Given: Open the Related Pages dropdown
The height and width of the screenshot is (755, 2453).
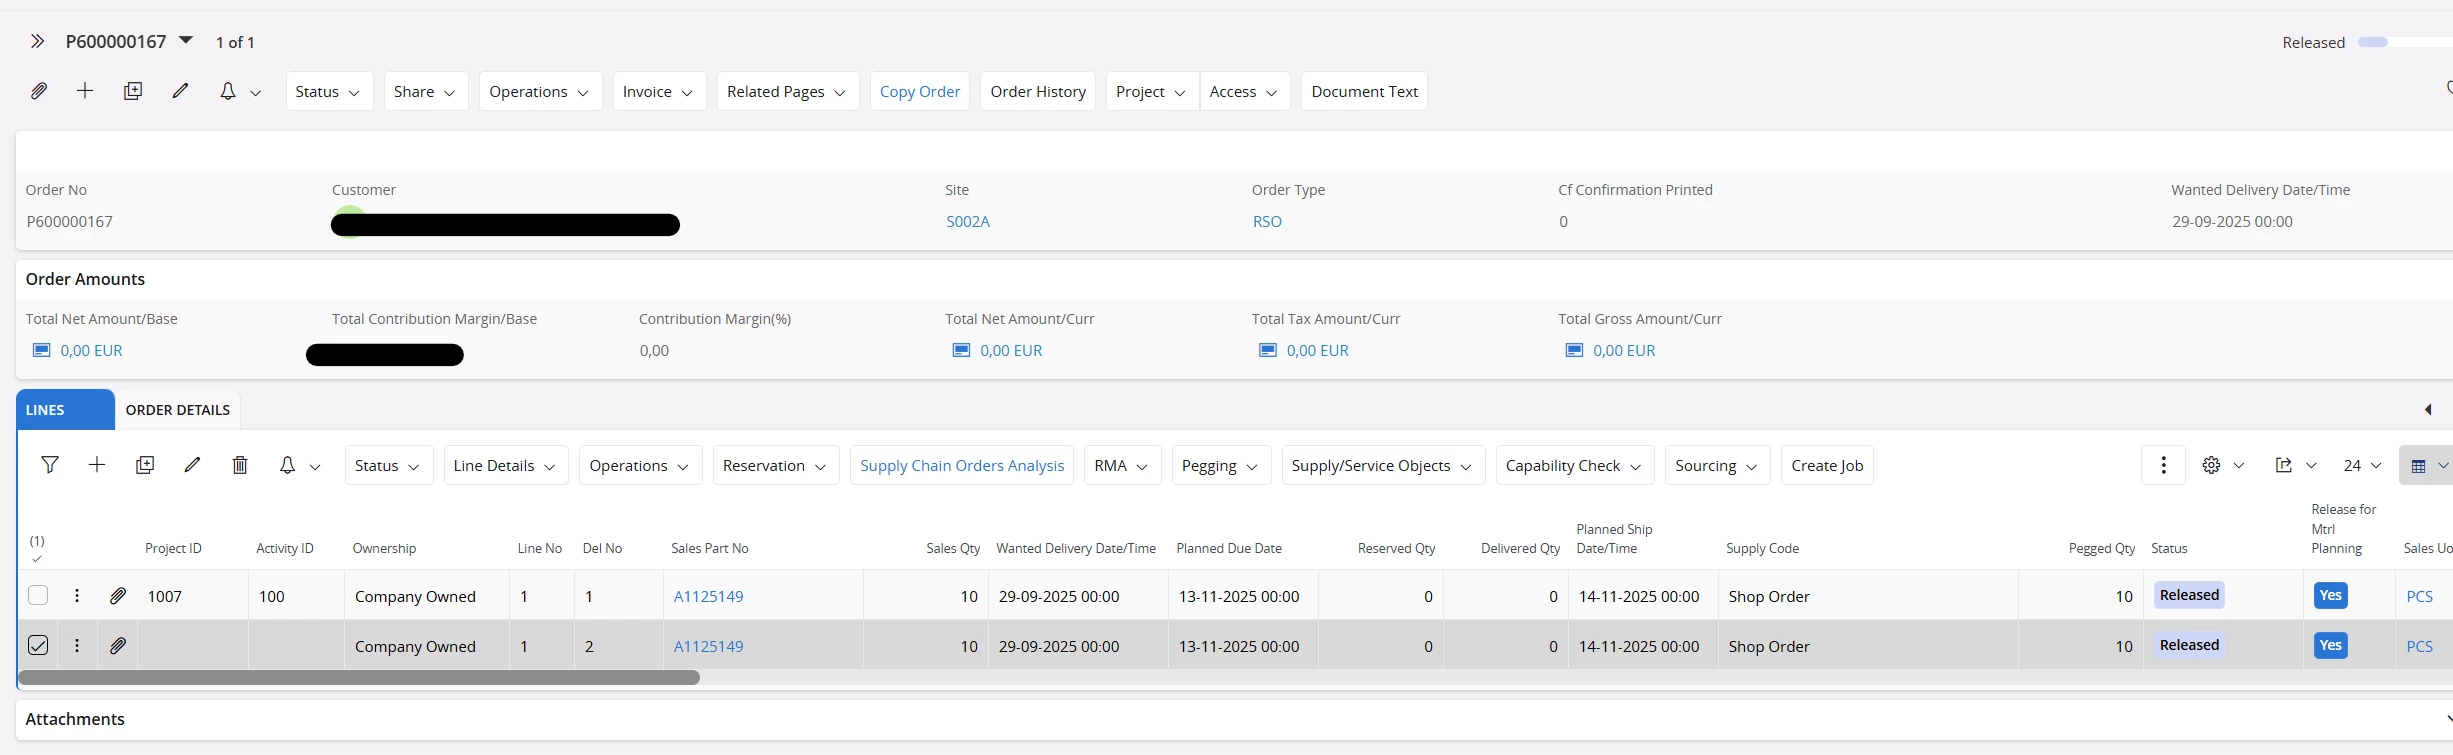Looking at the screenshot, I should click(786, 91).
